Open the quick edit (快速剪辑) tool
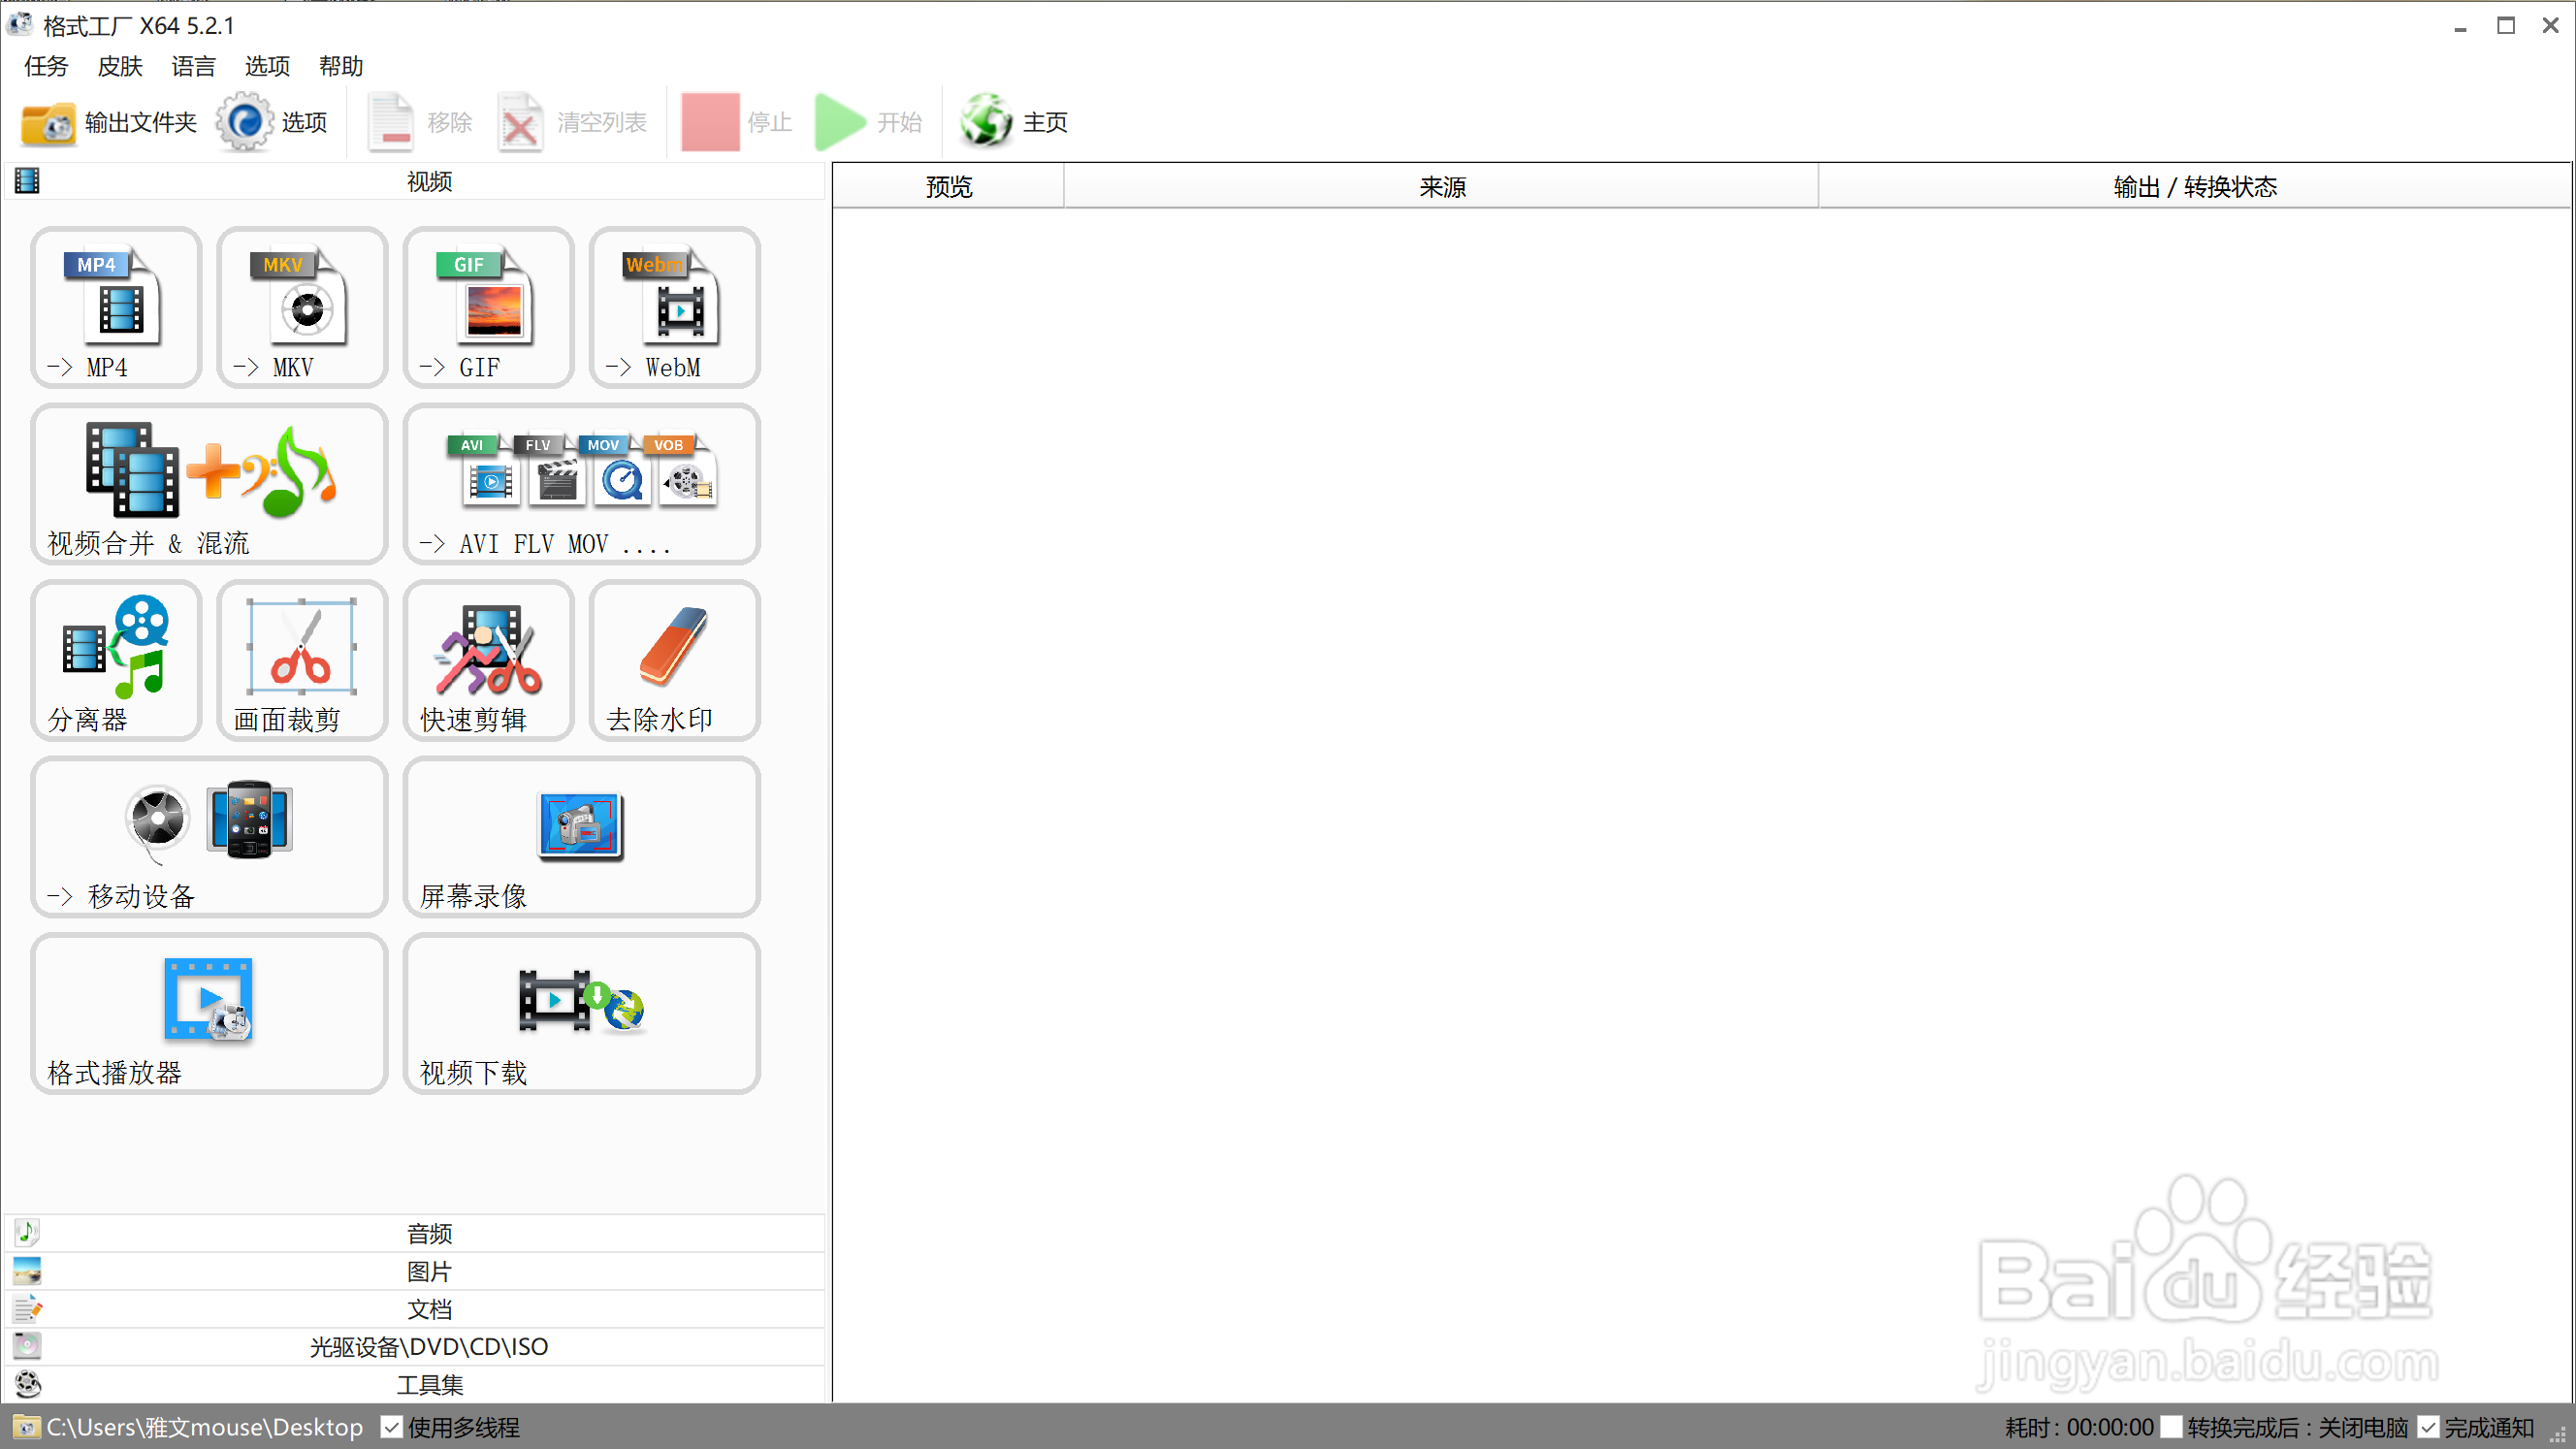Viewport: 2576px width, 1449px height. (x=488, y=660)
